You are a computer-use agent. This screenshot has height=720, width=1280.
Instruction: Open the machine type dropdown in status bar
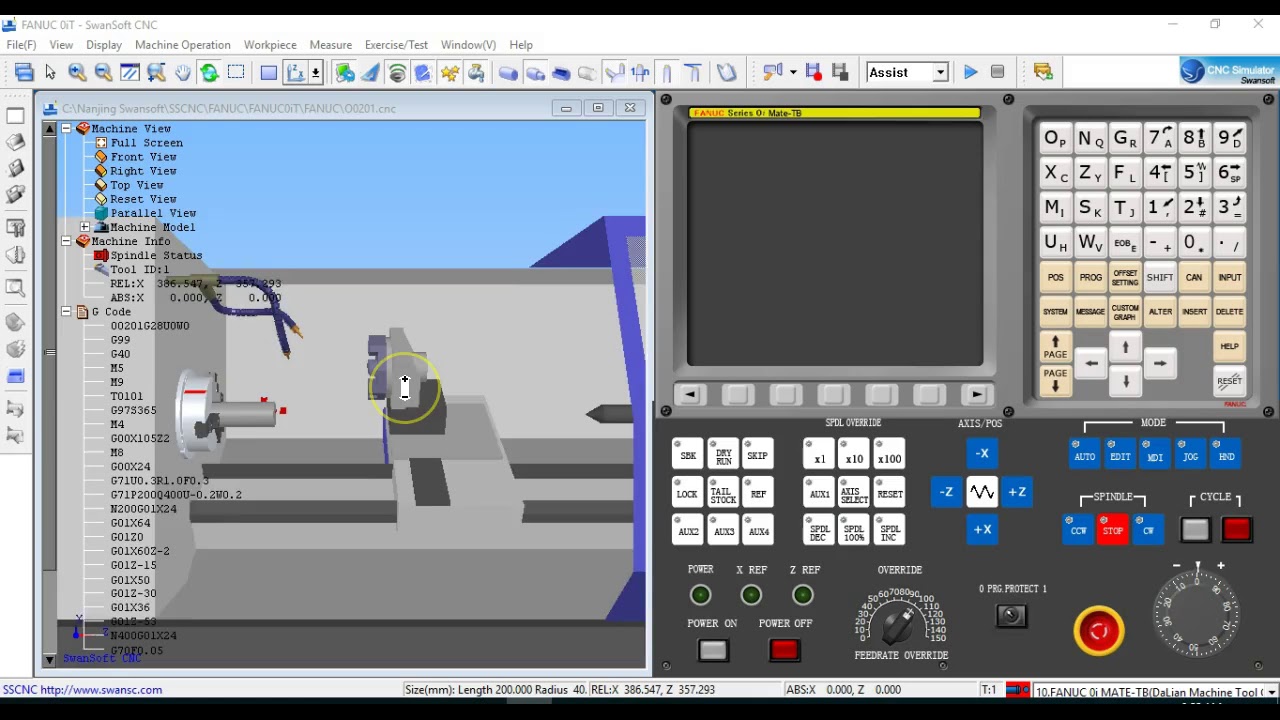click(x=1271, y=692)
